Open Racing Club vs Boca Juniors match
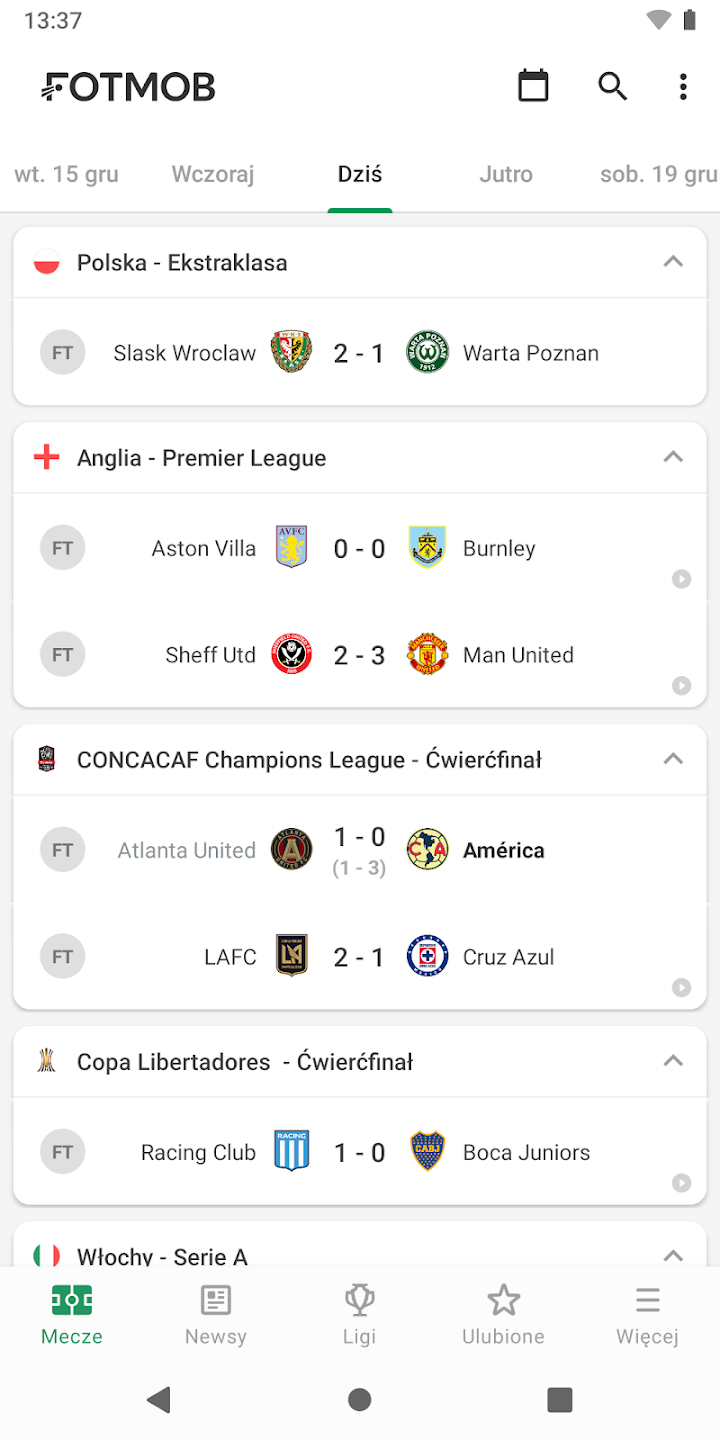This screenshot has height=1440, width=720. pyautogui.click(x=360, y=1152)
